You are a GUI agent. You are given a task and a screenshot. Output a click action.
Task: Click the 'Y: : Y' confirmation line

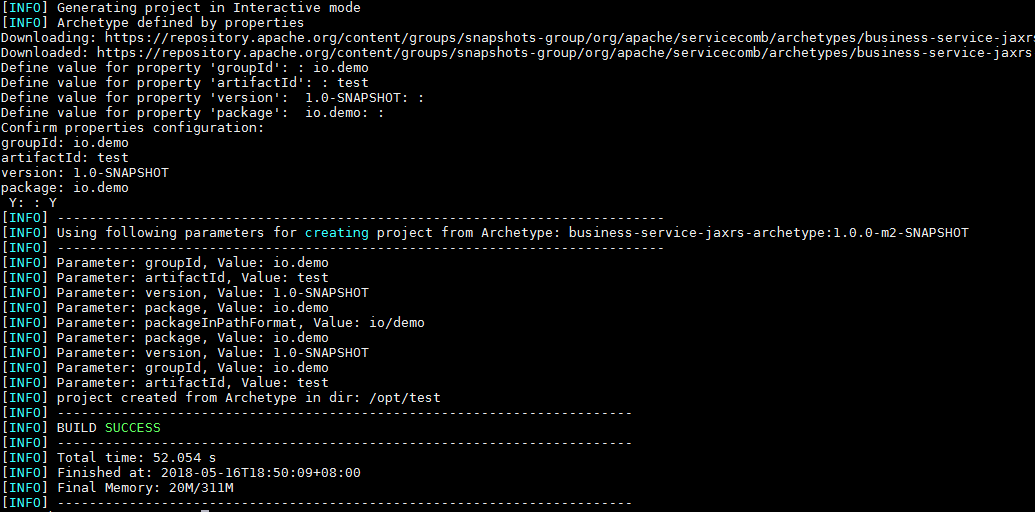click(x=32, y=202)
